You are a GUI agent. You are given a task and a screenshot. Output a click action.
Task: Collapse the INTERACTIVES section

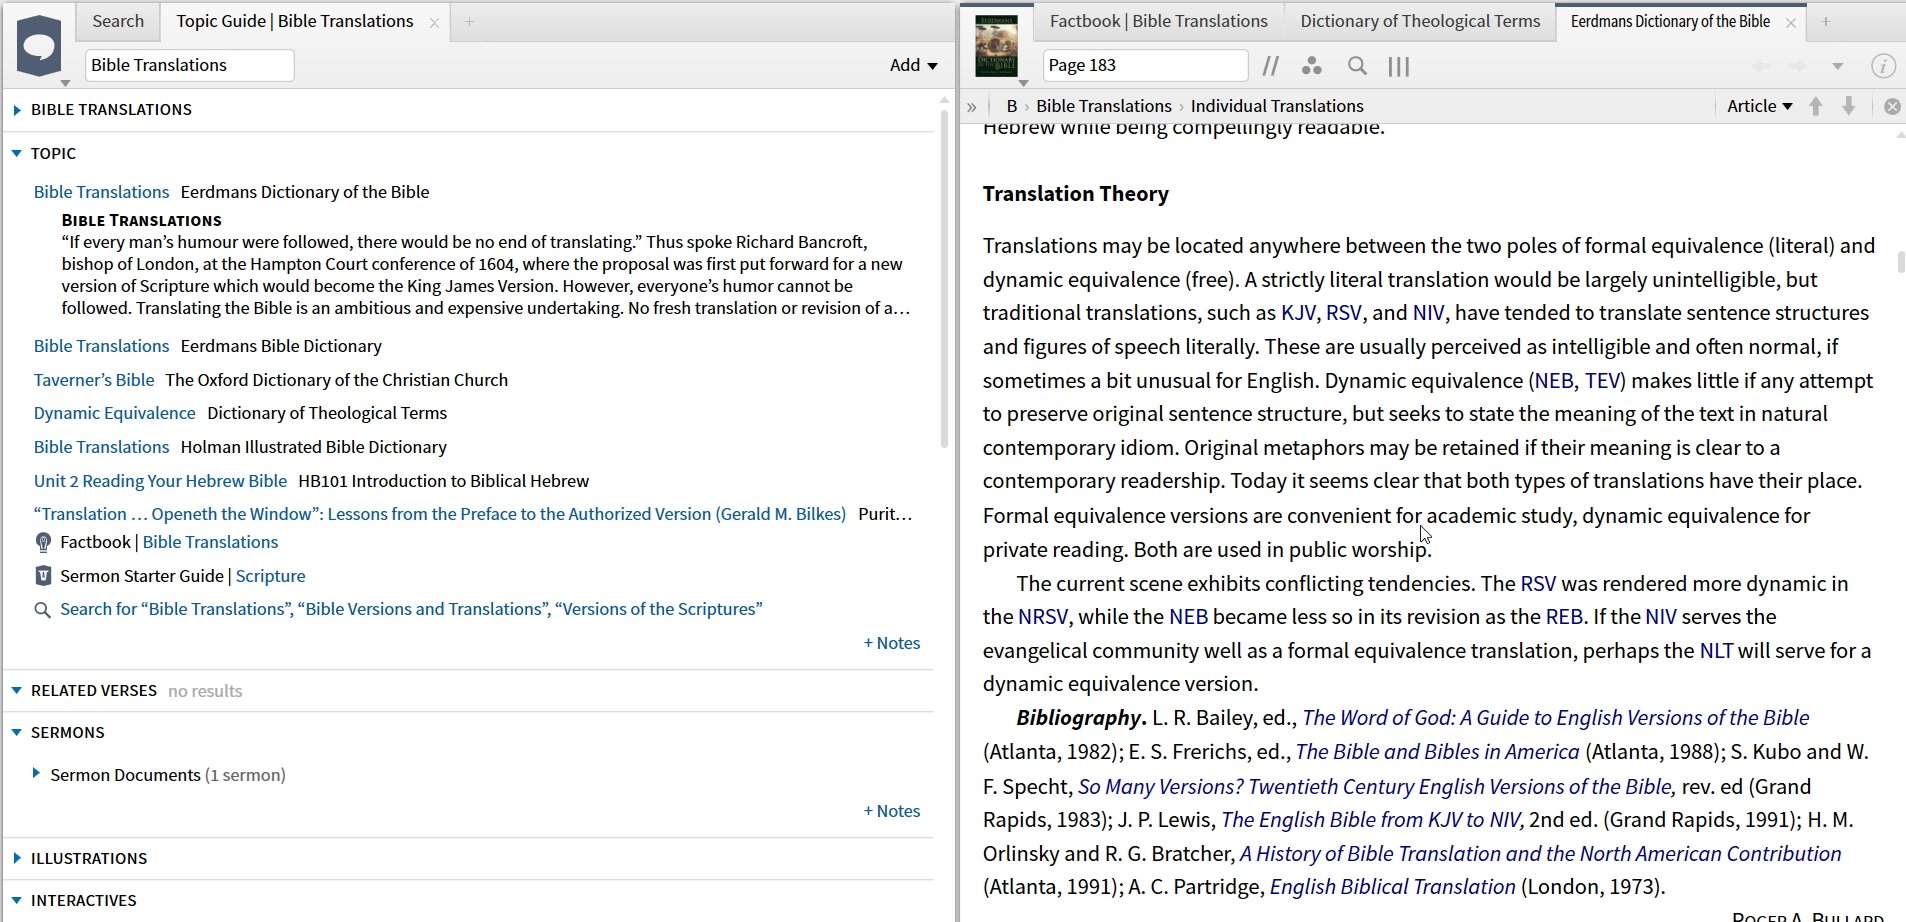click(17, 901)
